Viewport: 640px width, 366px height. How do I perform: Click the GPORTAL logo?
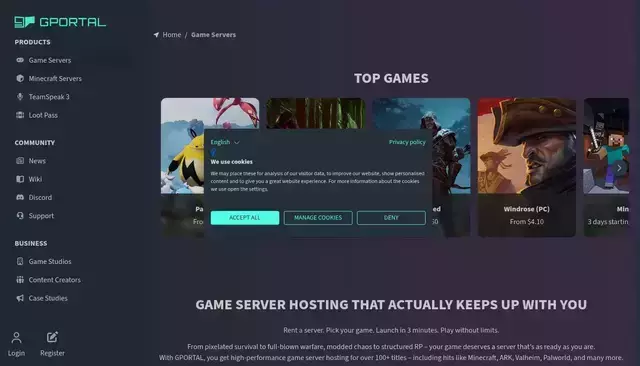click(60, 22)
